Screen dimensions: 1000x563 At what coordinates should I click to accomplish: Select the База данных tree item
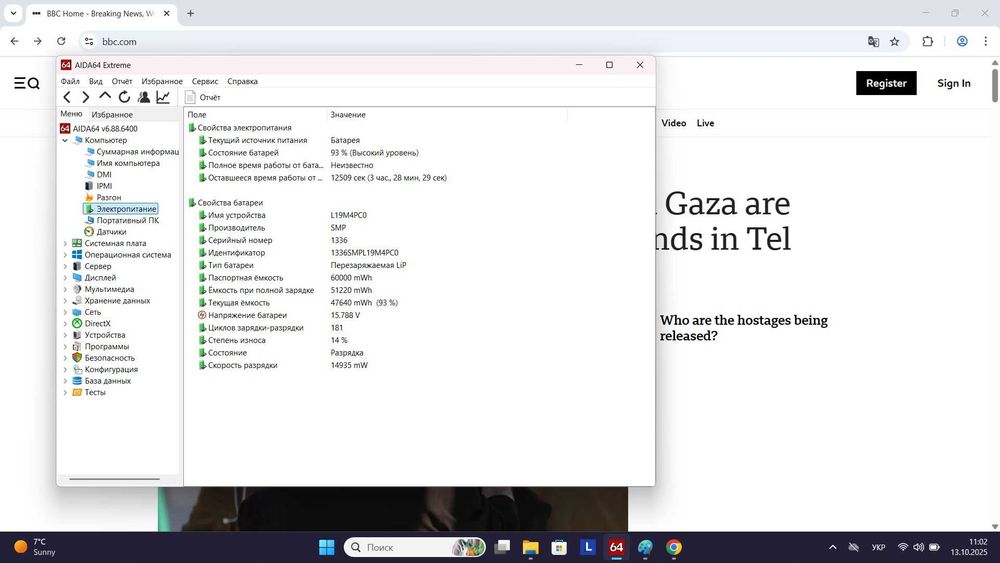(x=101, y=381)
